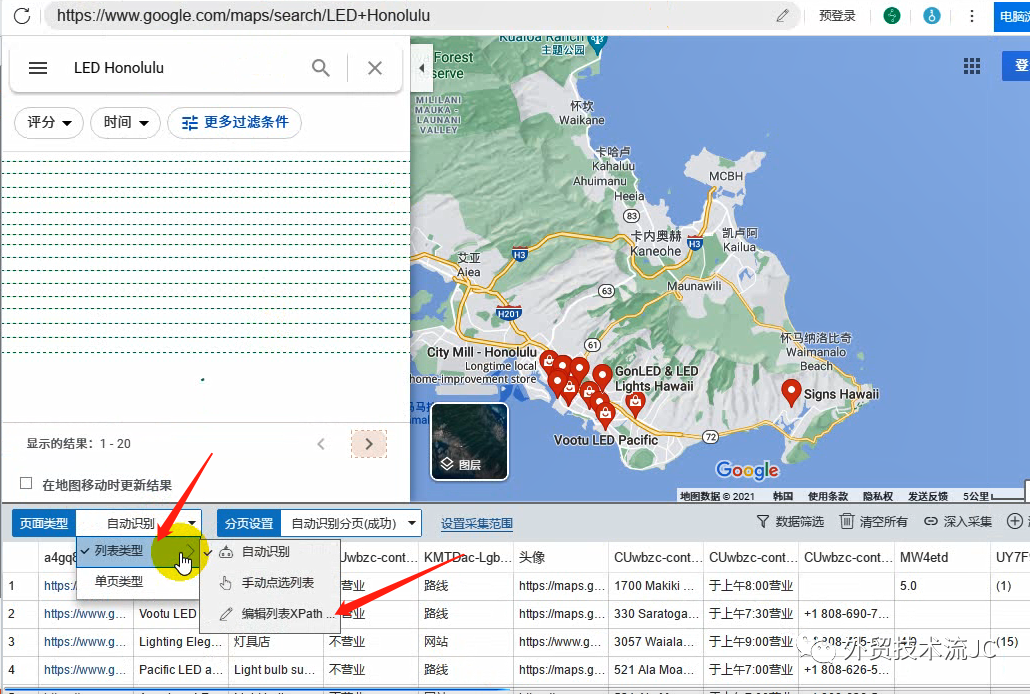Image resolution: width=1030 pixels, height=694 pixels.
Task: Click cell '网站' in row 3
Action: point(466,642)
